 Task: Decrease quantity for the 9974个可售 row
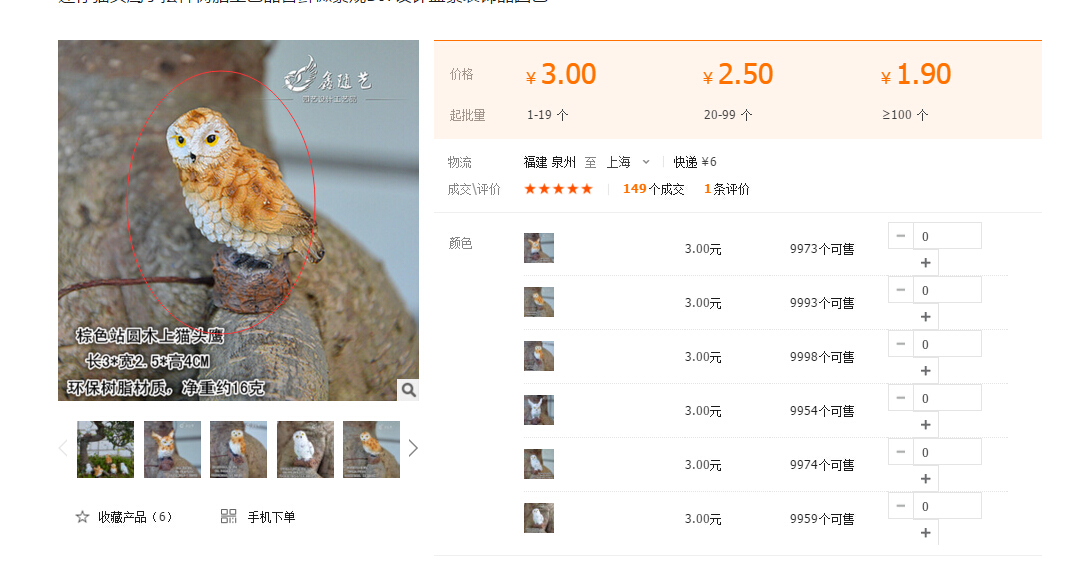[x=901, y=452]
